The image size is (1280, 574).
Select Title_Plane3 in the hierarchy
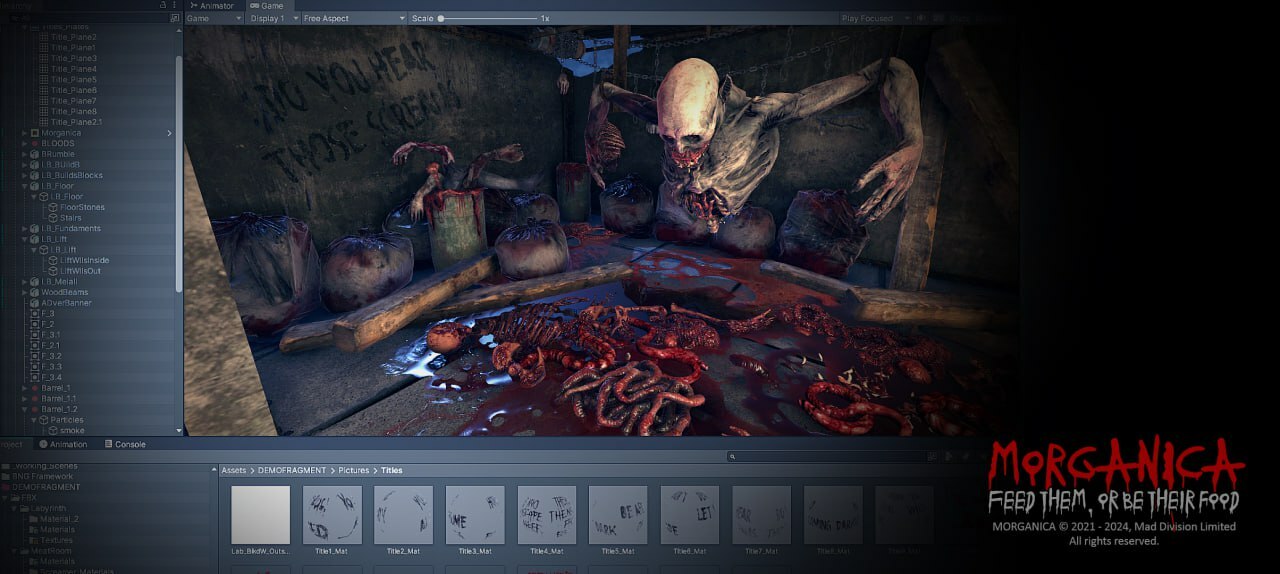coord(73,58)
